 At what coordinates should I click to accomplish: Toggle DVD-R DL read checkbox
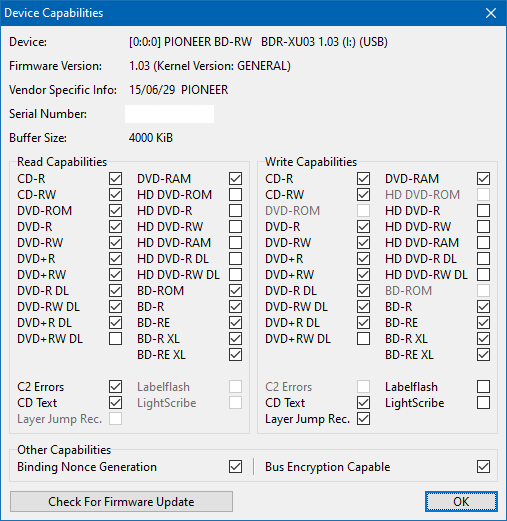point(115,291)
